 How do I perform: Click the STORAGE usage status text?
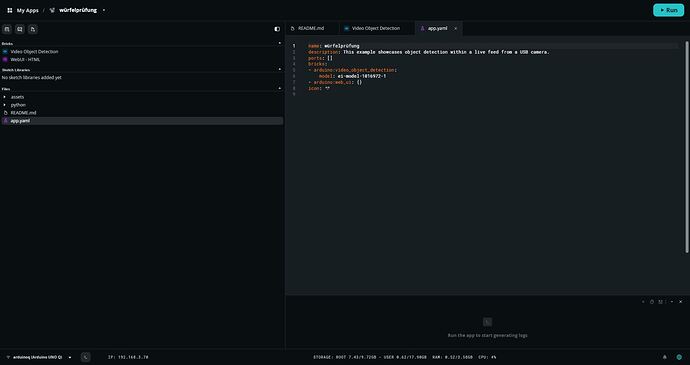[370, 357]
